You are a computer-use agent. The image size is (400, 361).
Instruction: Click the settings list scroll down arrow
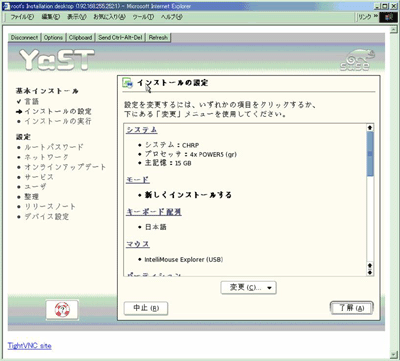pyautogui.click(x=370, y=272)
